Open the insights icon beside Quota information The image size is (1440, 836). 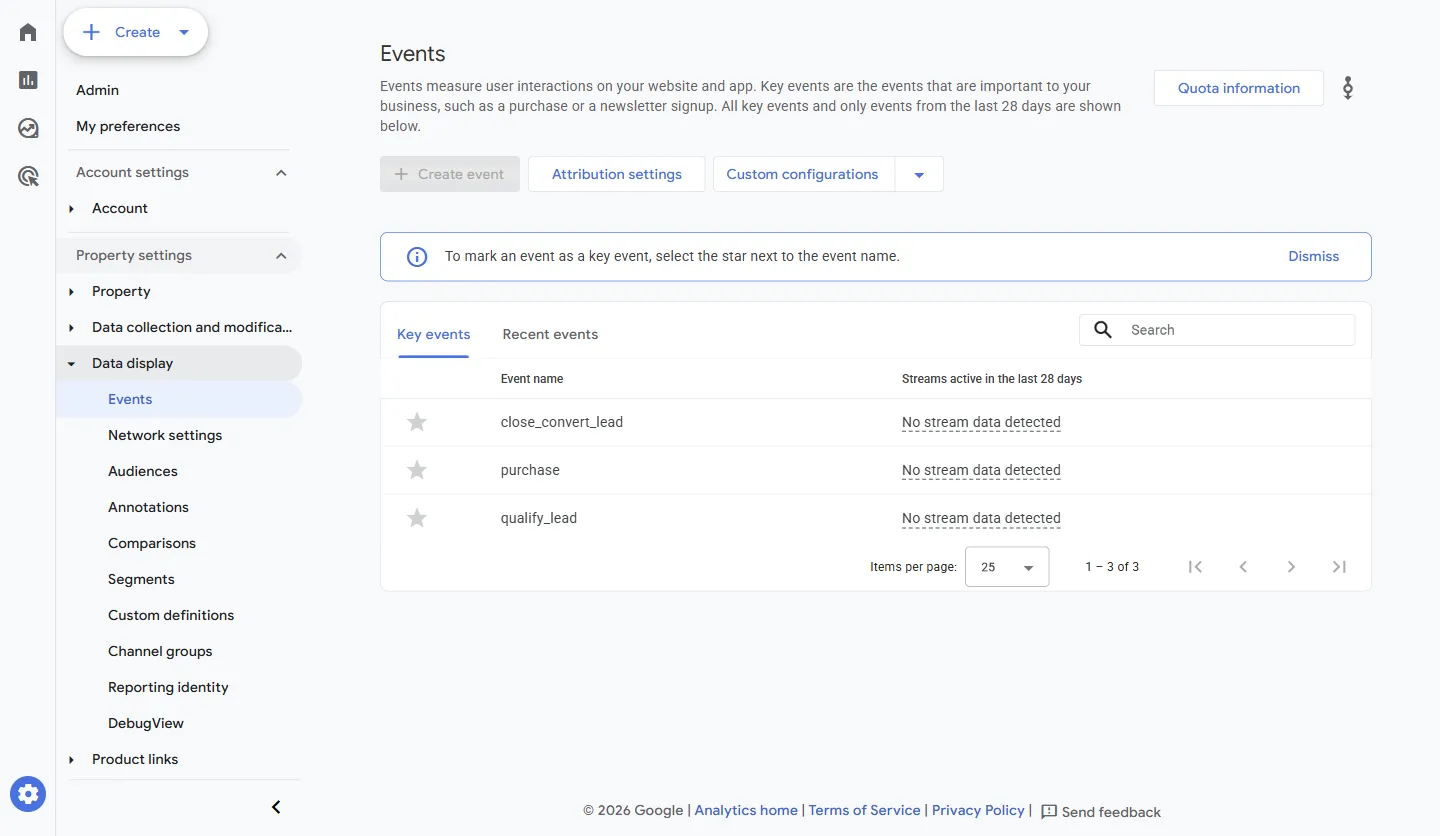tap(1348, 88)
